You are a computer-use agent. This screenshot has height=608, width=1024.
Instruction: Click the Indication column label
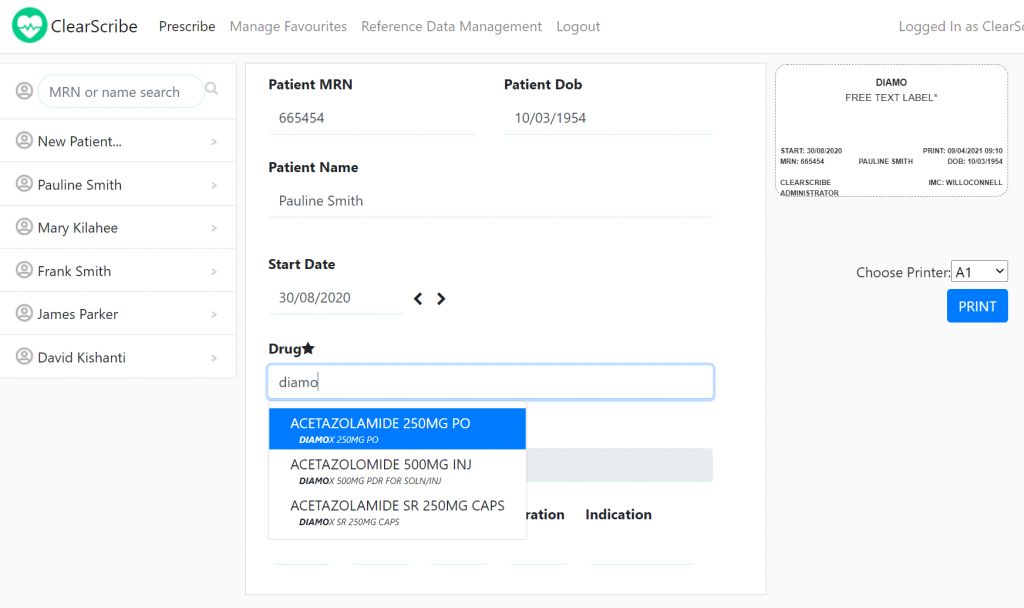tap(618, 515)
